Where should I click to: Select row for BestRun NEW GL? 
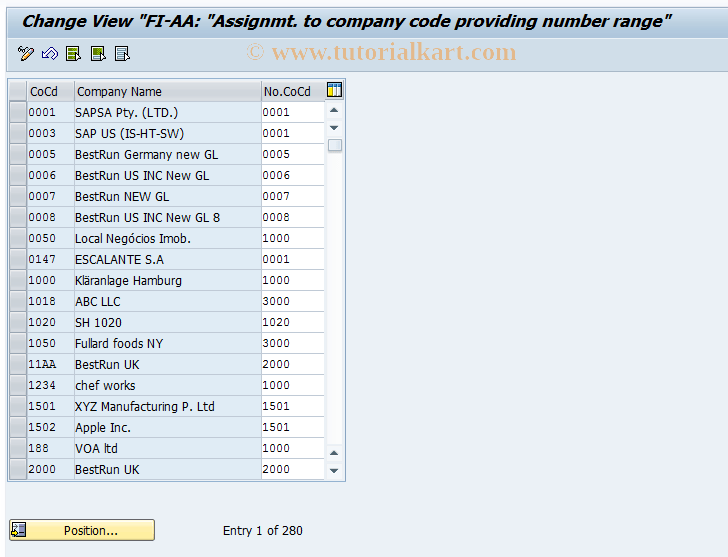click(x=18, y=196)
